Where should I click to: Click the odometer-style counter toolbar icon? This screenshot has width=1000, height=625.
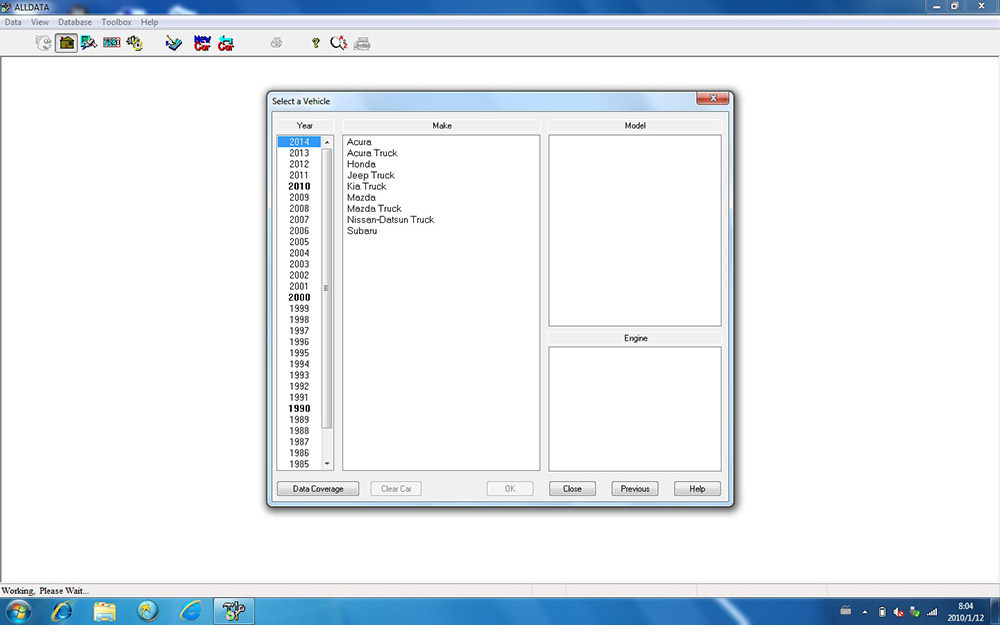[112, 43]
